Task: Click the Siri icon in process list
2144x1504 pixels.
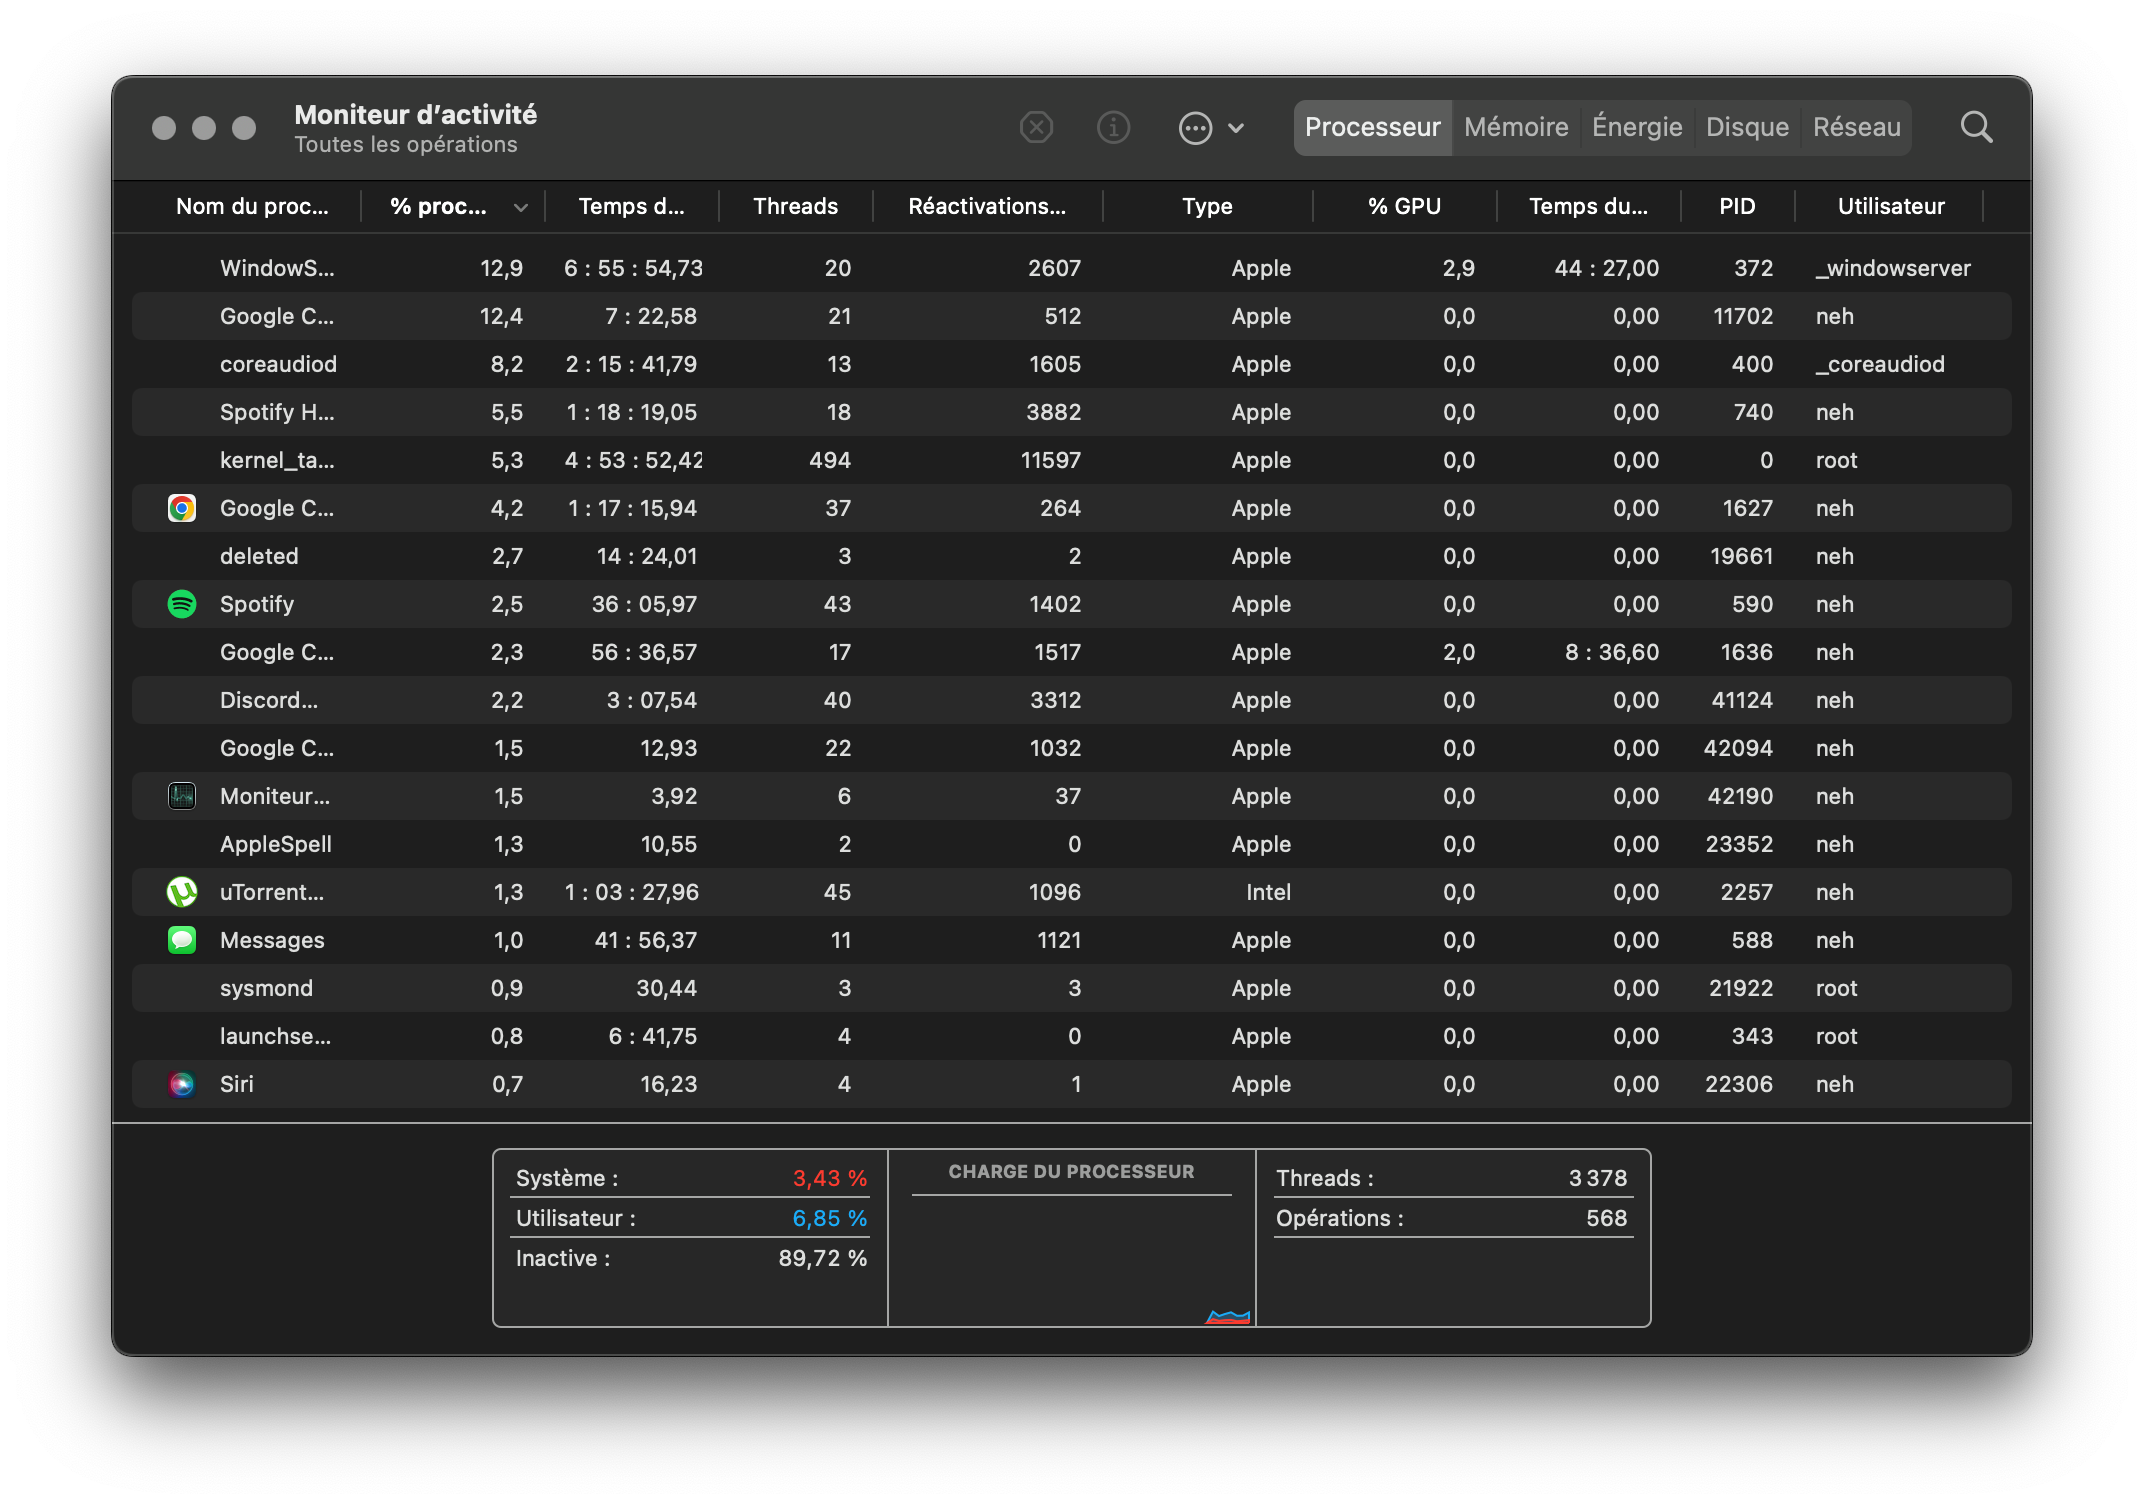Action: (182, 1084)
